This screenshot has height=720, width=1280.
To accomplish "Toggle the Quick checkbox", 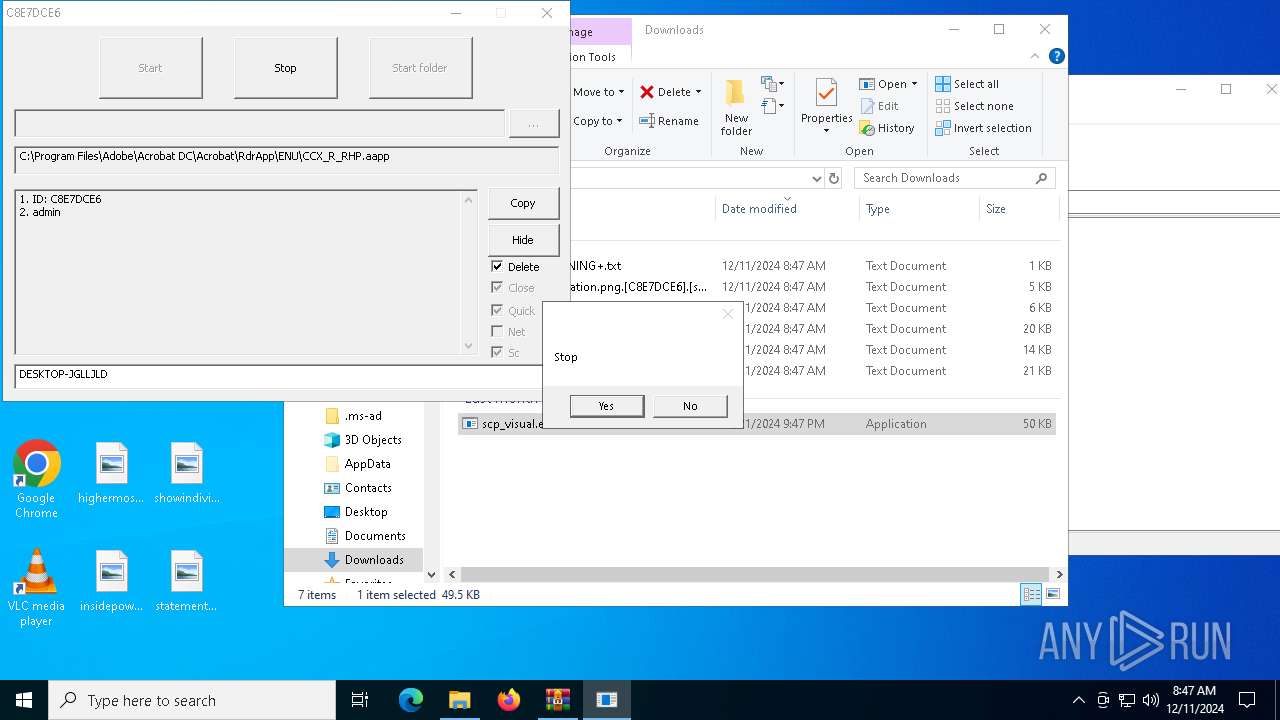I will pyautogui.click(x=497, y=310).
